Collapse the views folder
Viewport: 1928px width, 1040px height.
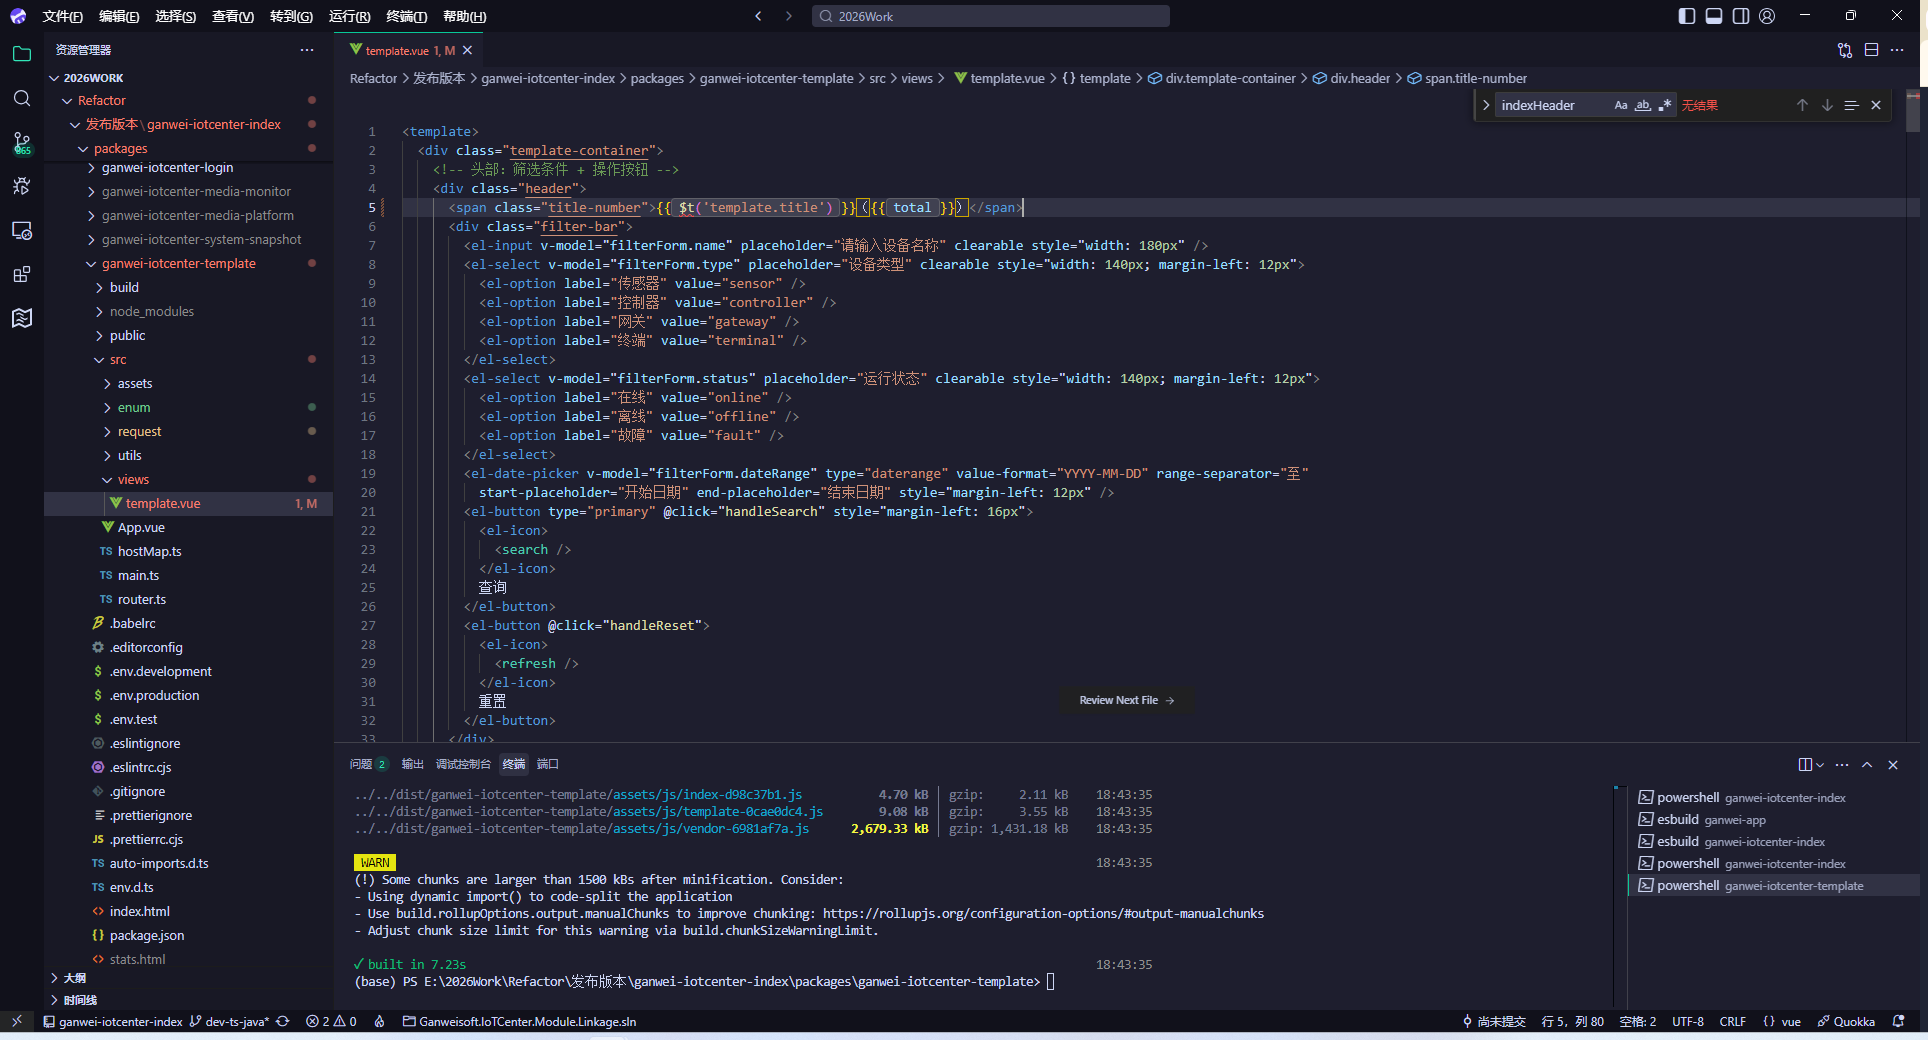point(133,479)
